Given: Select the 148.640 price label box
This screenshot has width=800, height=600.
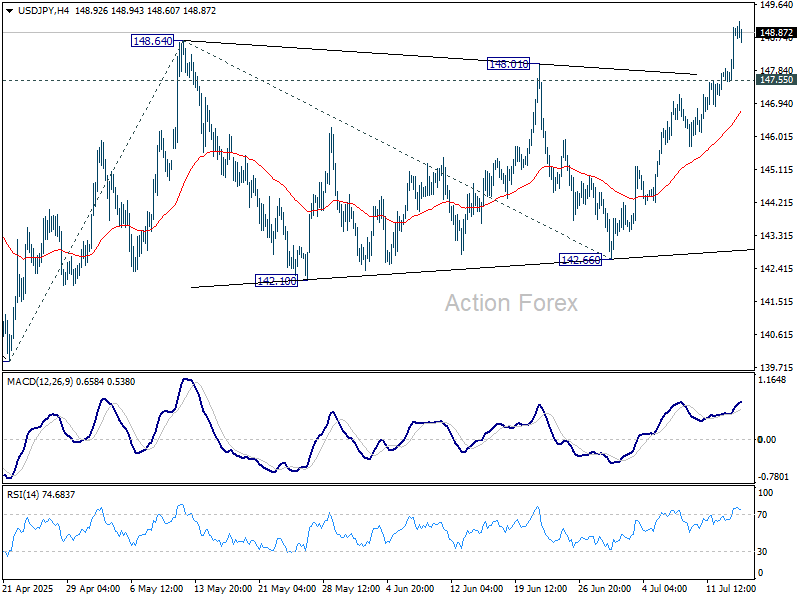Looking at the screenshot, I should (153, 41).
